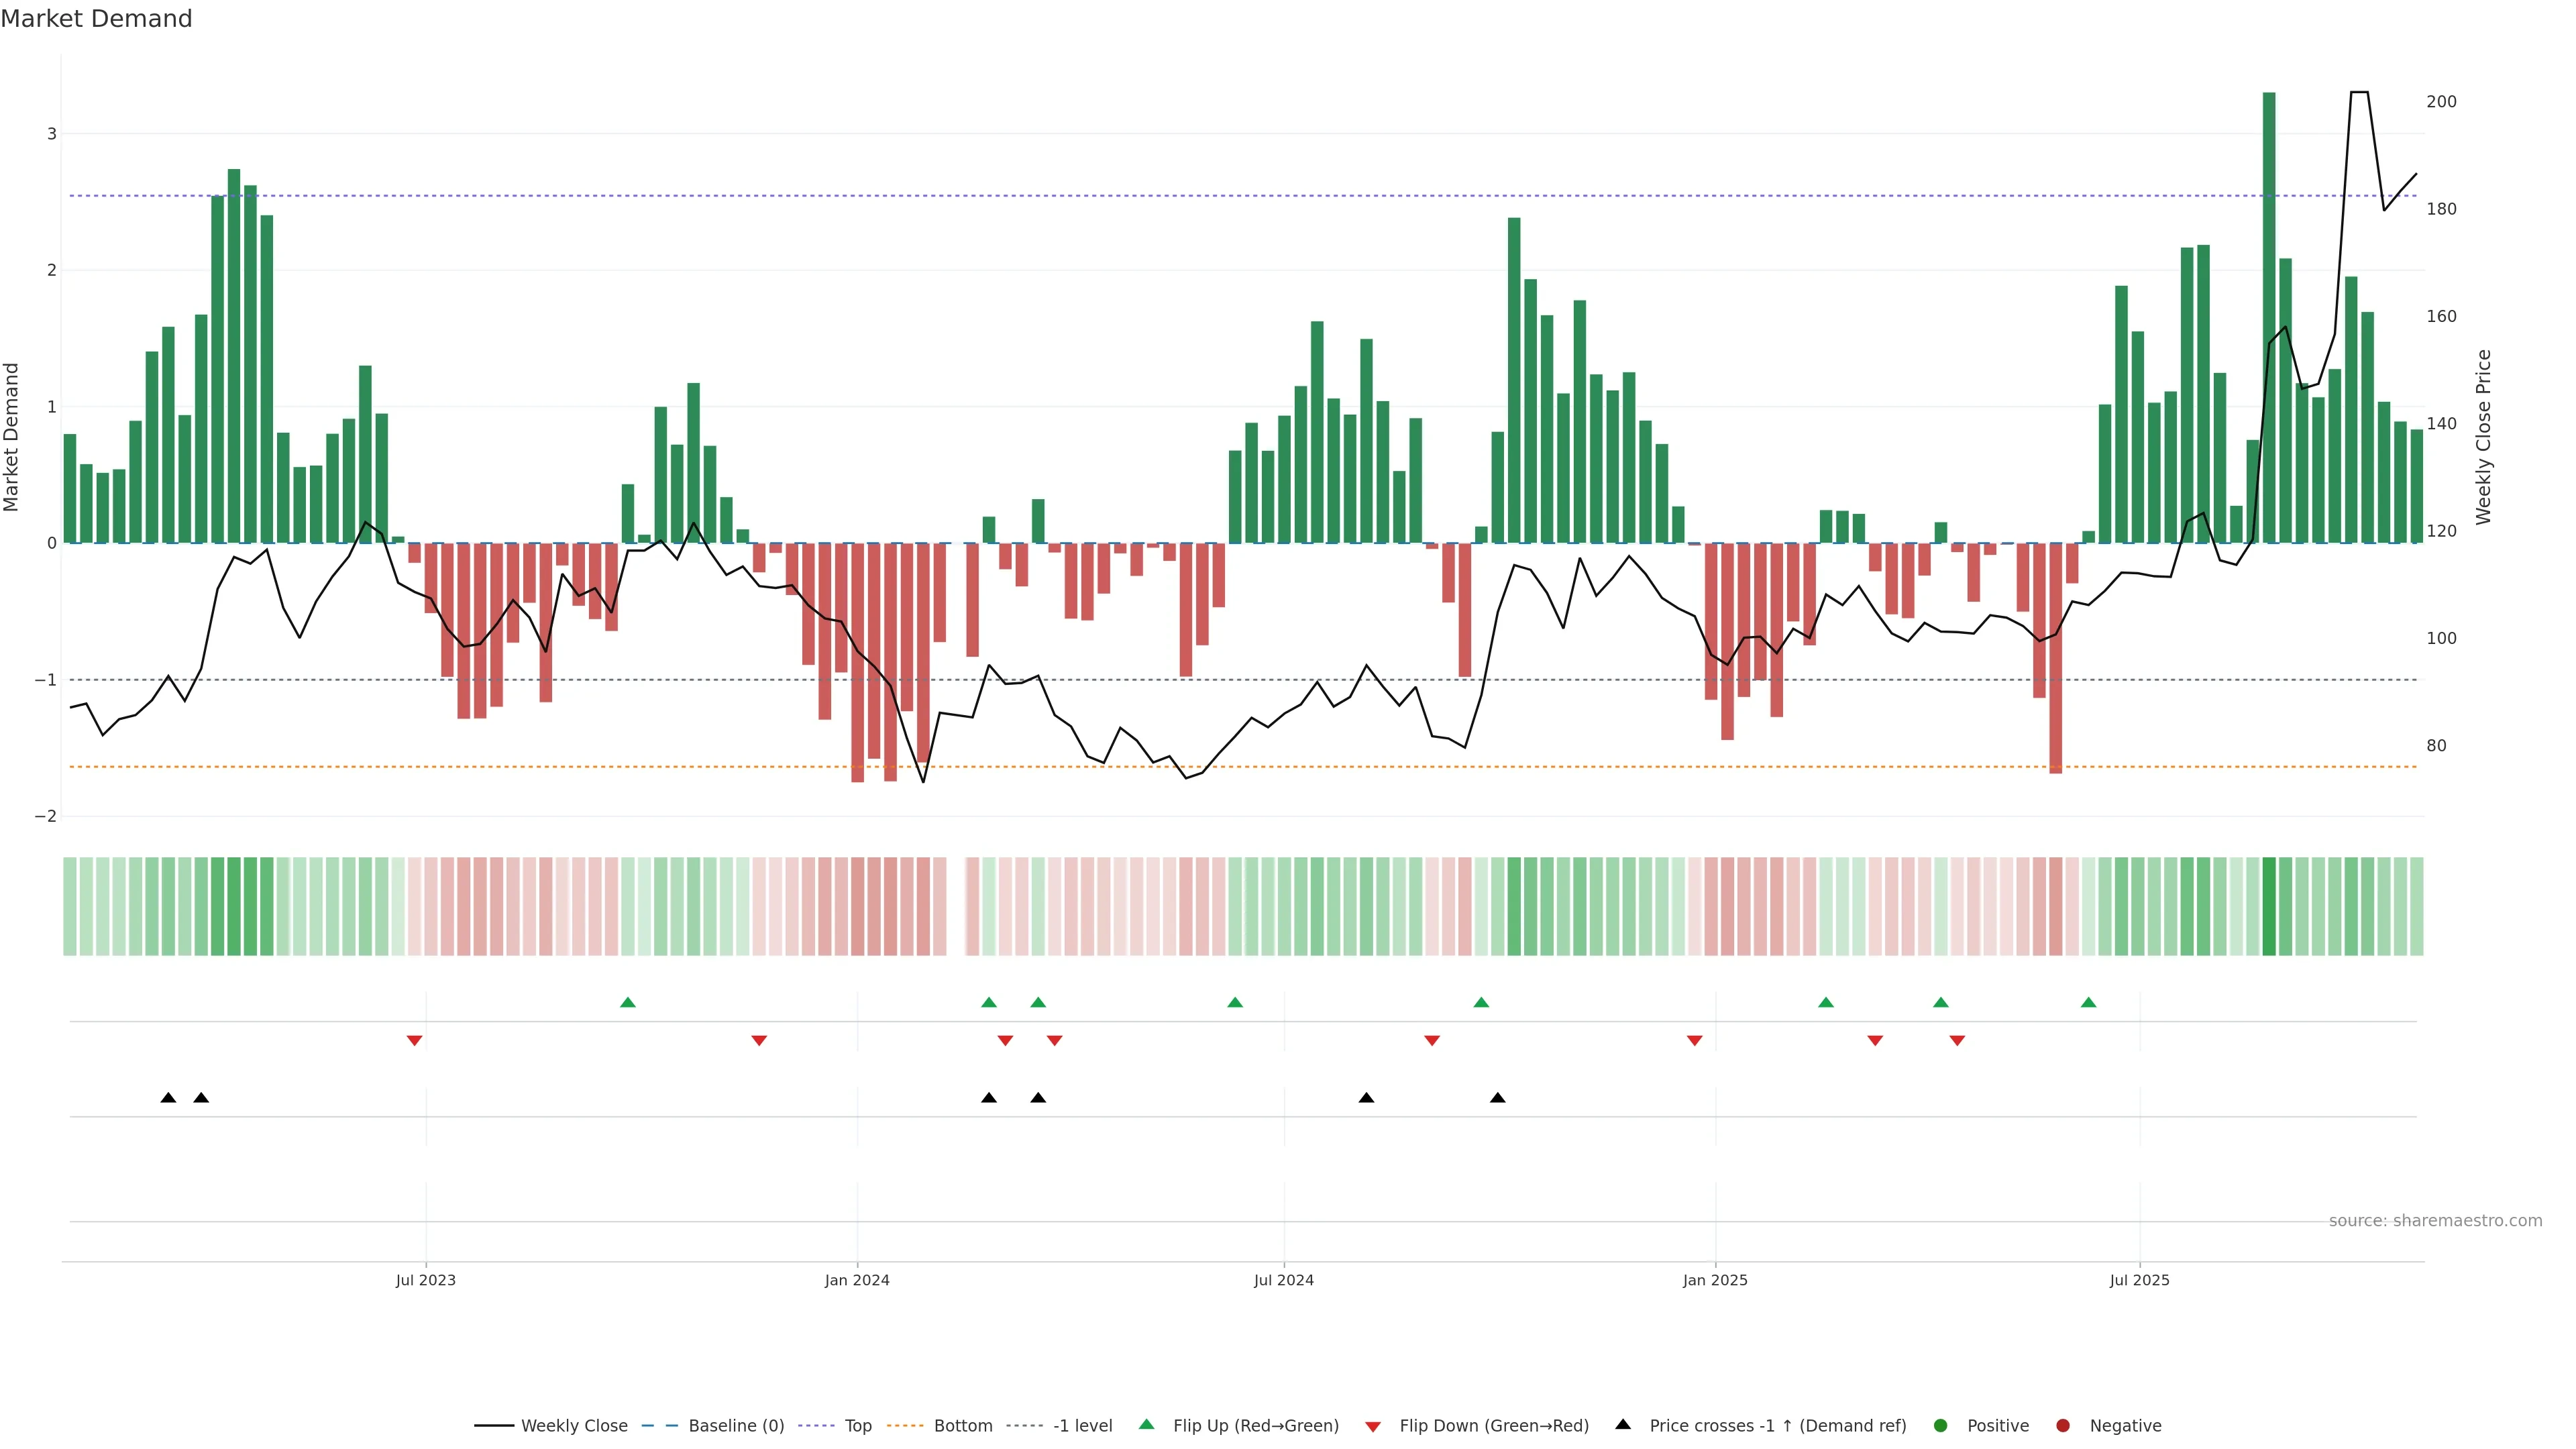Click the Jan 2024 x-axis label
2576x1449 pixels.
(857, 1280)
